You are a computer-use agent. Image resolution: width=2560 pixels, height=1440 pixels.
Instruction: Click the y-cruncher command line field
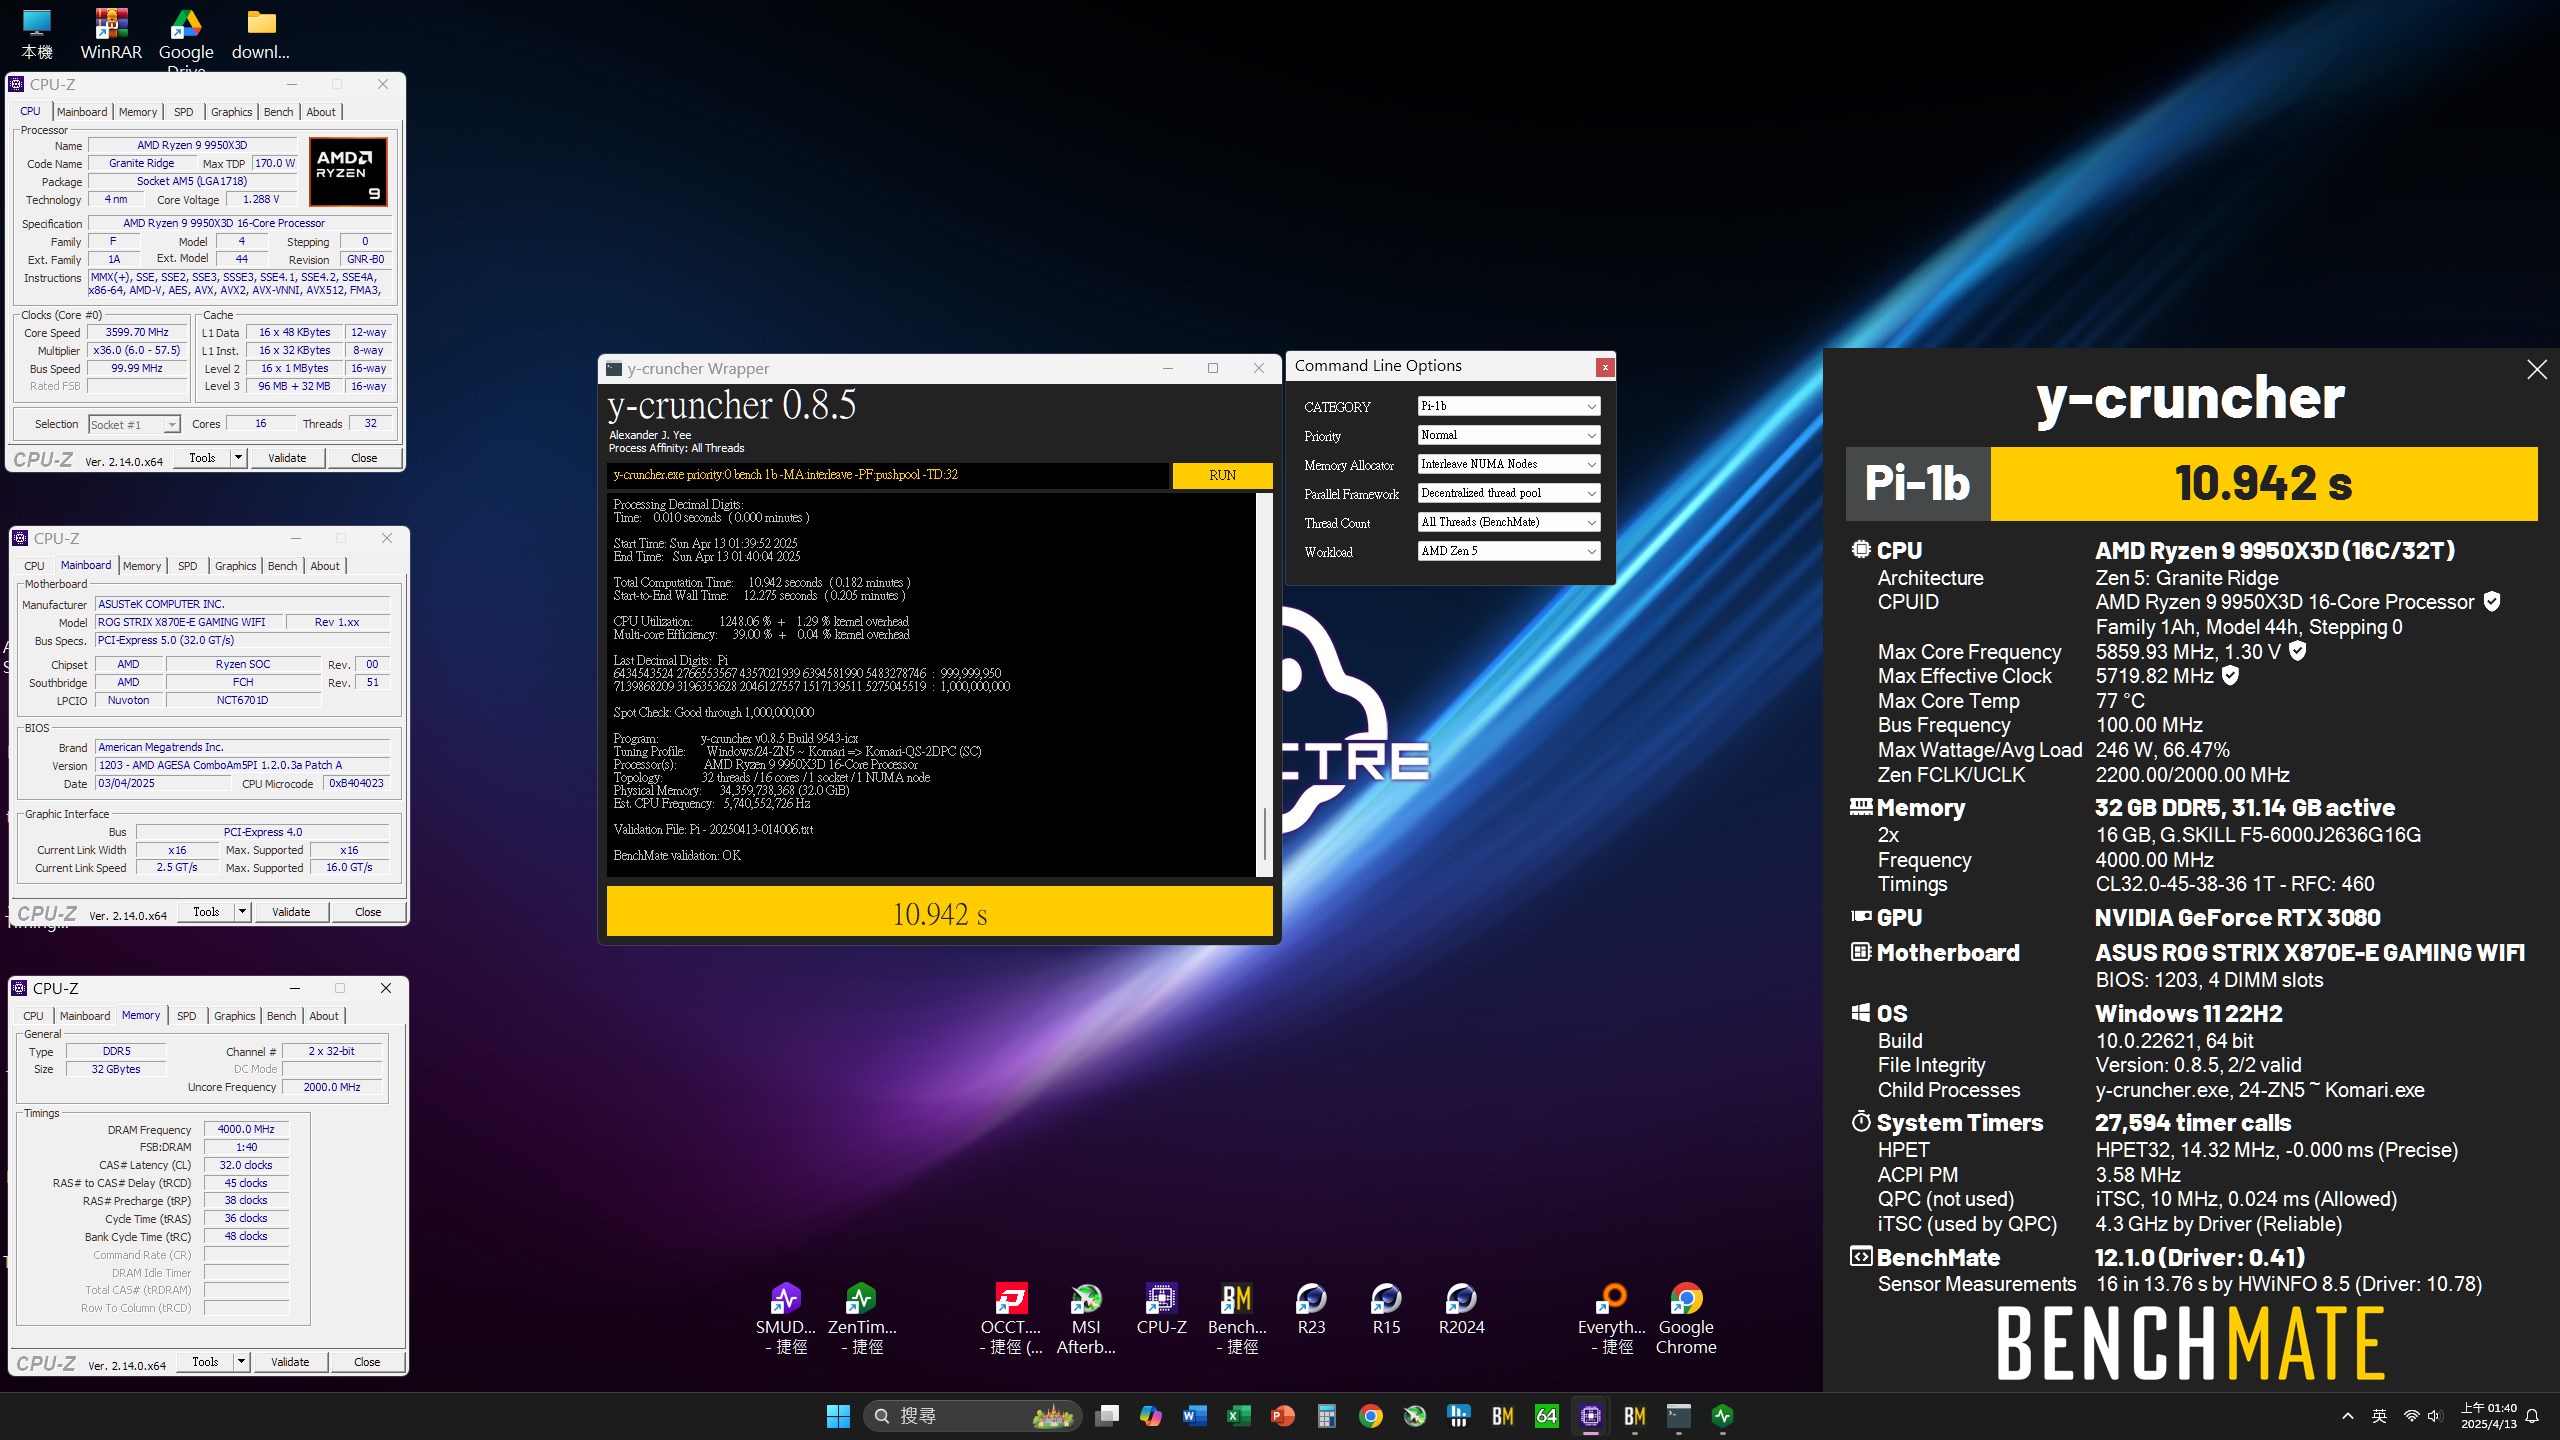[888, 475]
